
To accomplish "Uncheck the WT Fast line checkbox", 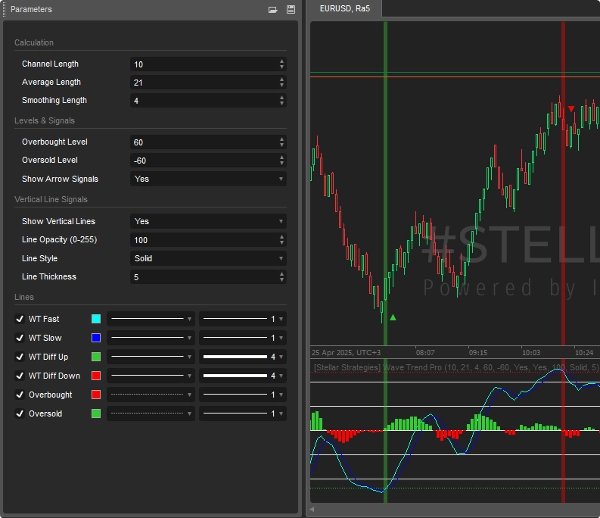I will point(20,319).
